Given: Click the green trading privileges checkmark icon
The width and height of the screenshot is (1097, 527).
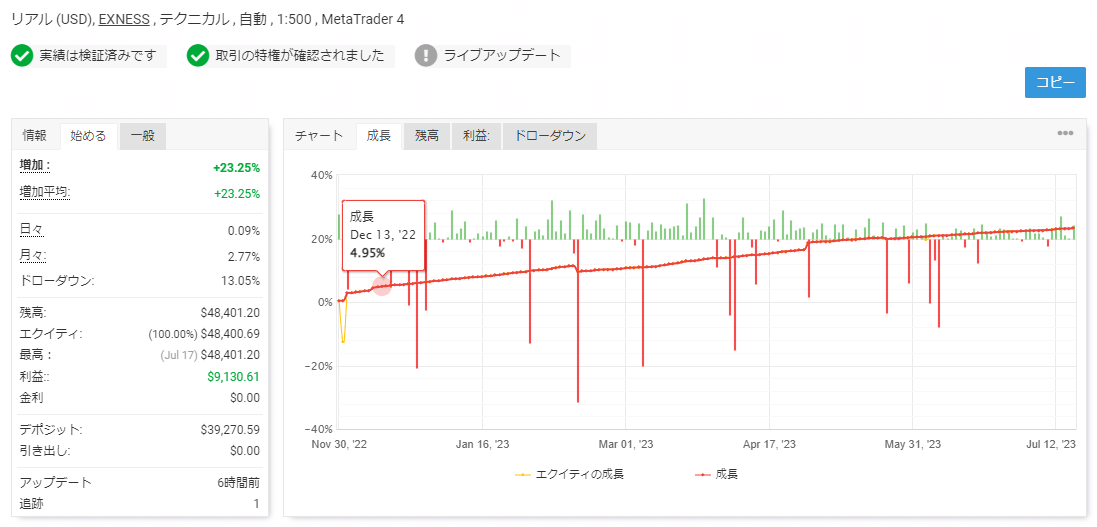Looking at the screenshot, I should pos(198,56).
